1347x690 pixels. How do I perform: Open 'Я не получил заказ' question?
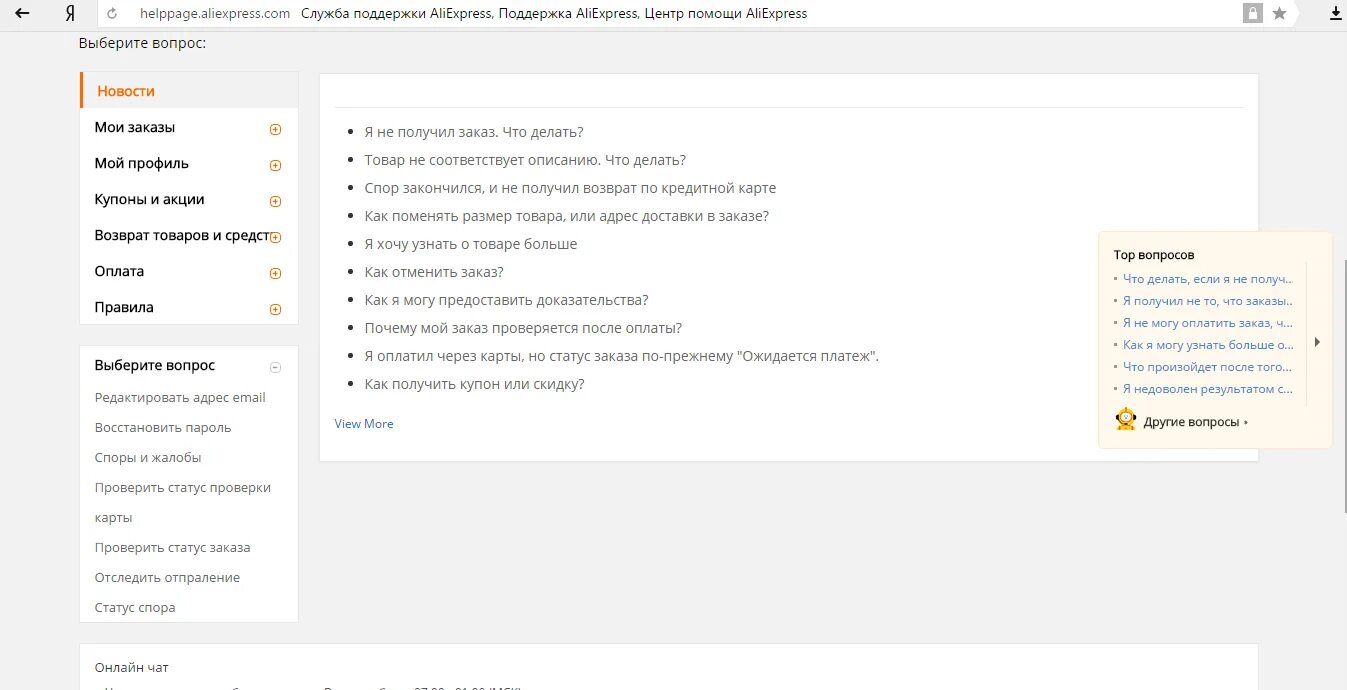click(474, 132)
